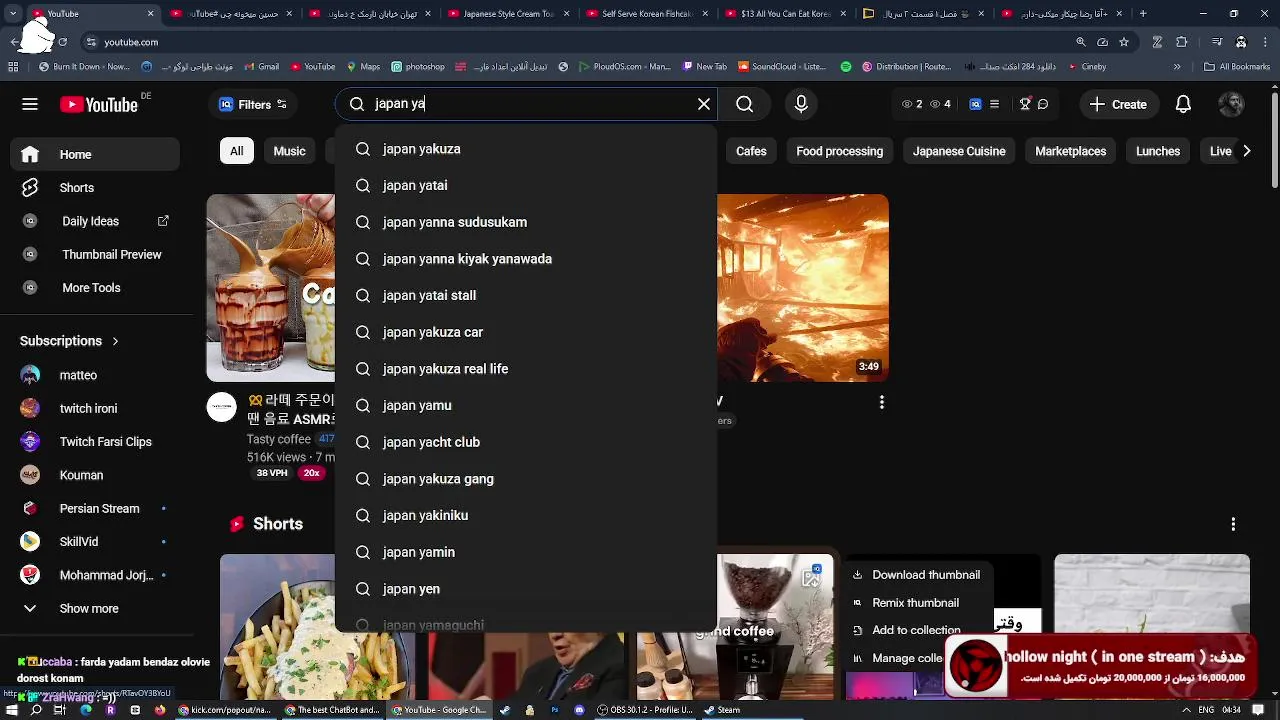Click the Home icon in sidebar

pyautogui.click(x=30, y=154)
